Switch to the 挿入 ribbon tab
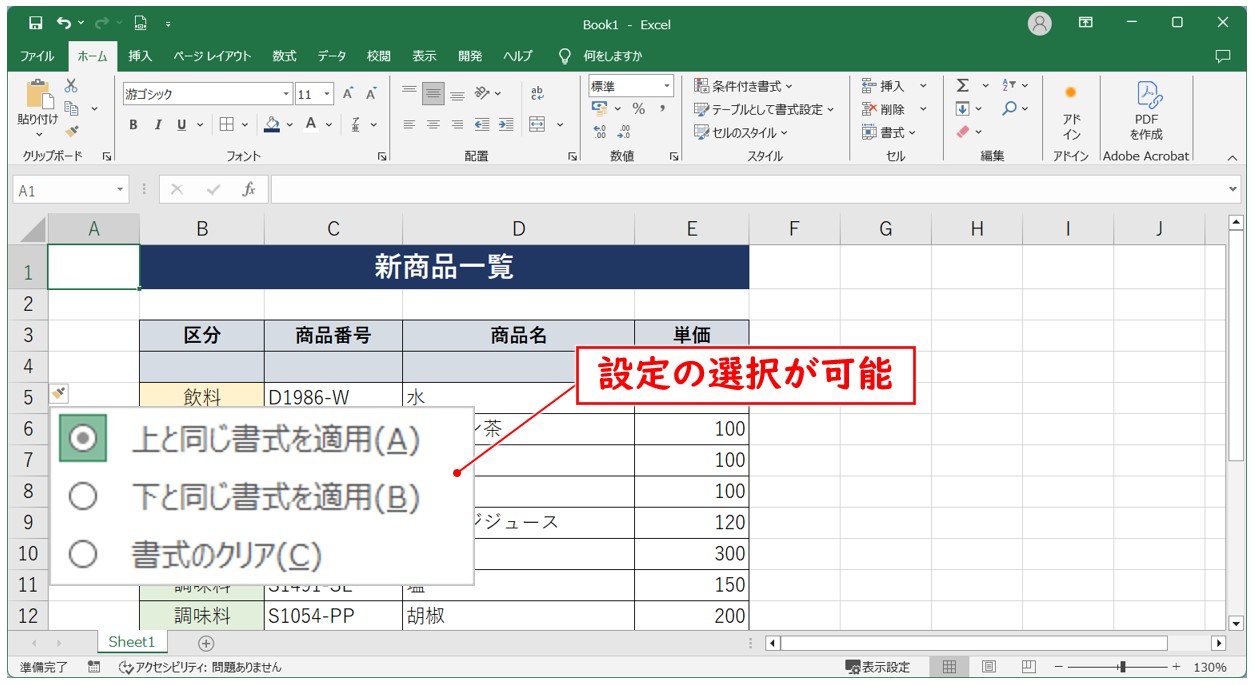Viewport: 1255px width, 685px height. coord(140,56)
